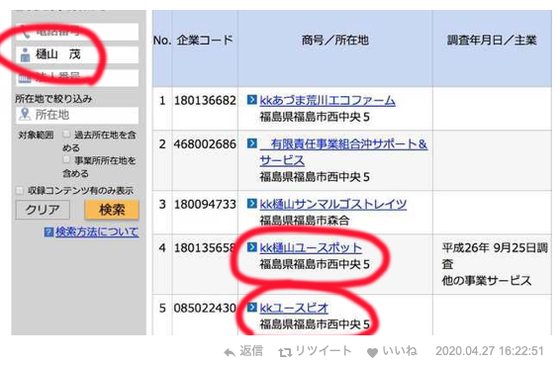This screenshot has height=365, width=560.
Task: Click いいね text
Action: [400, 351]
